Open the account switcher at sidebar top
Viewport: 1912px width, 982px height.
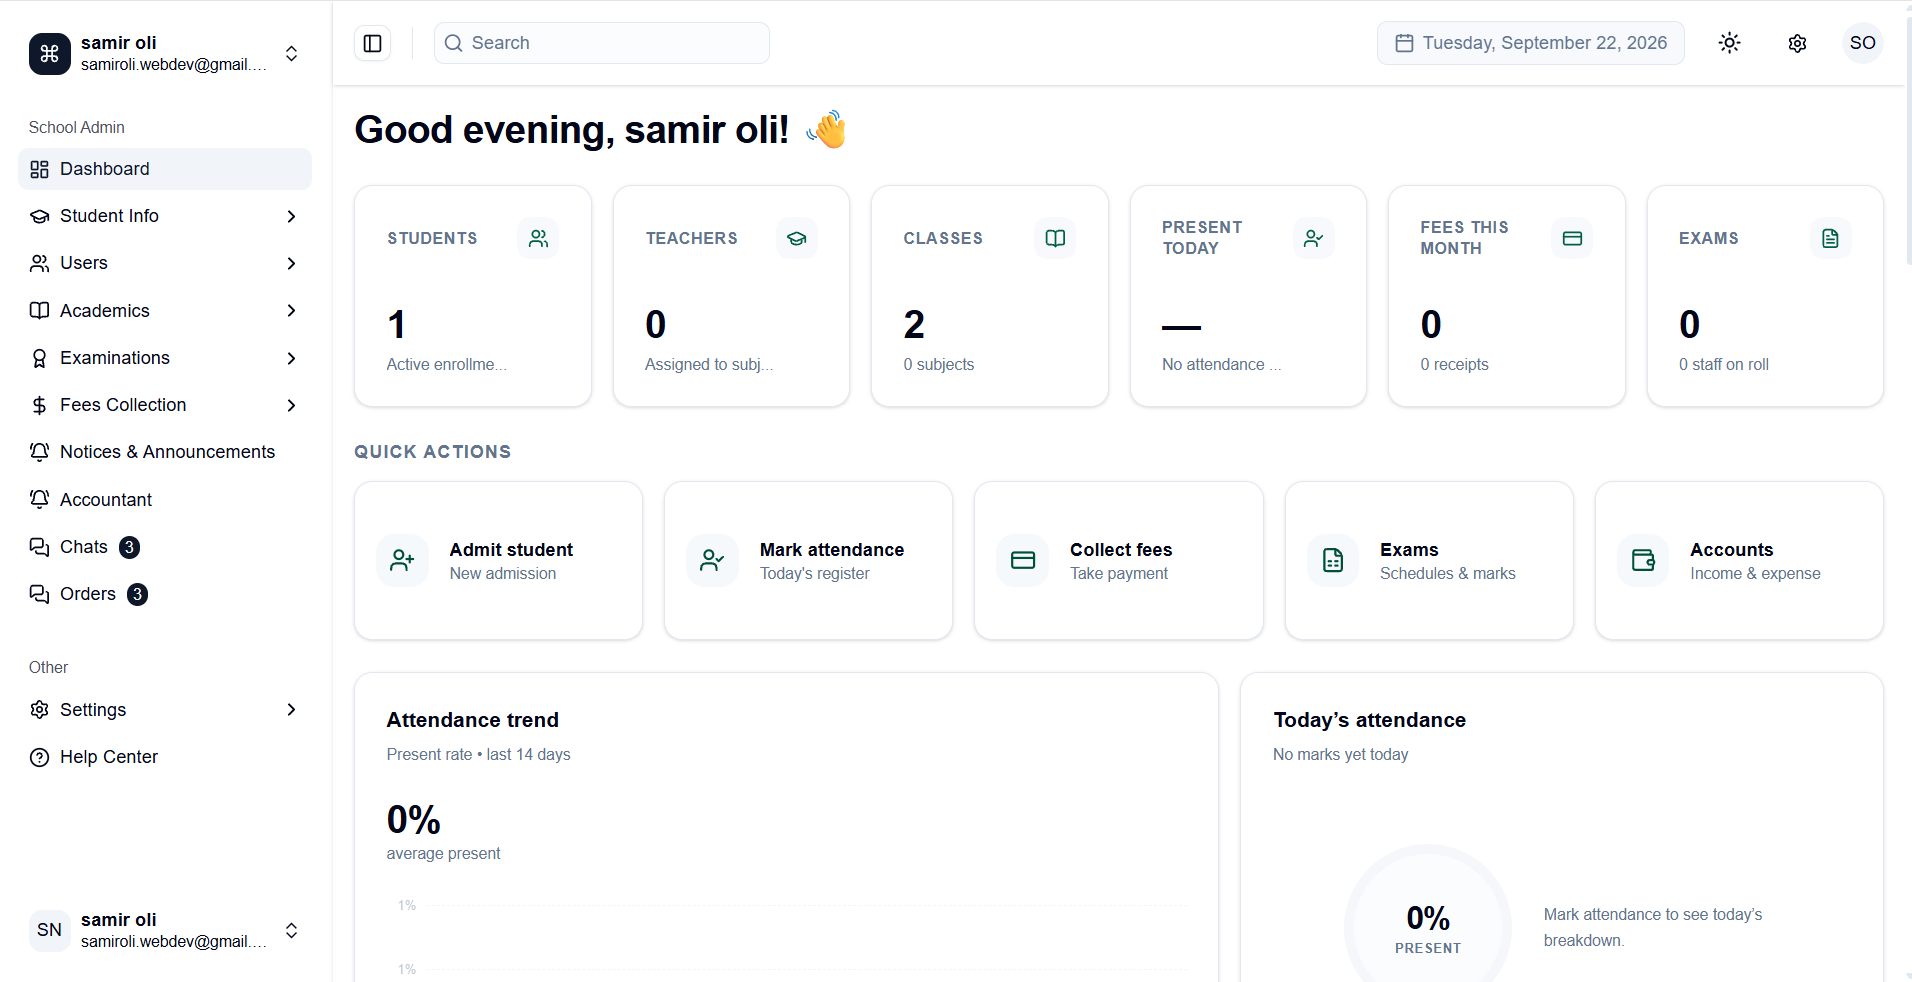[x=165, y=53]
